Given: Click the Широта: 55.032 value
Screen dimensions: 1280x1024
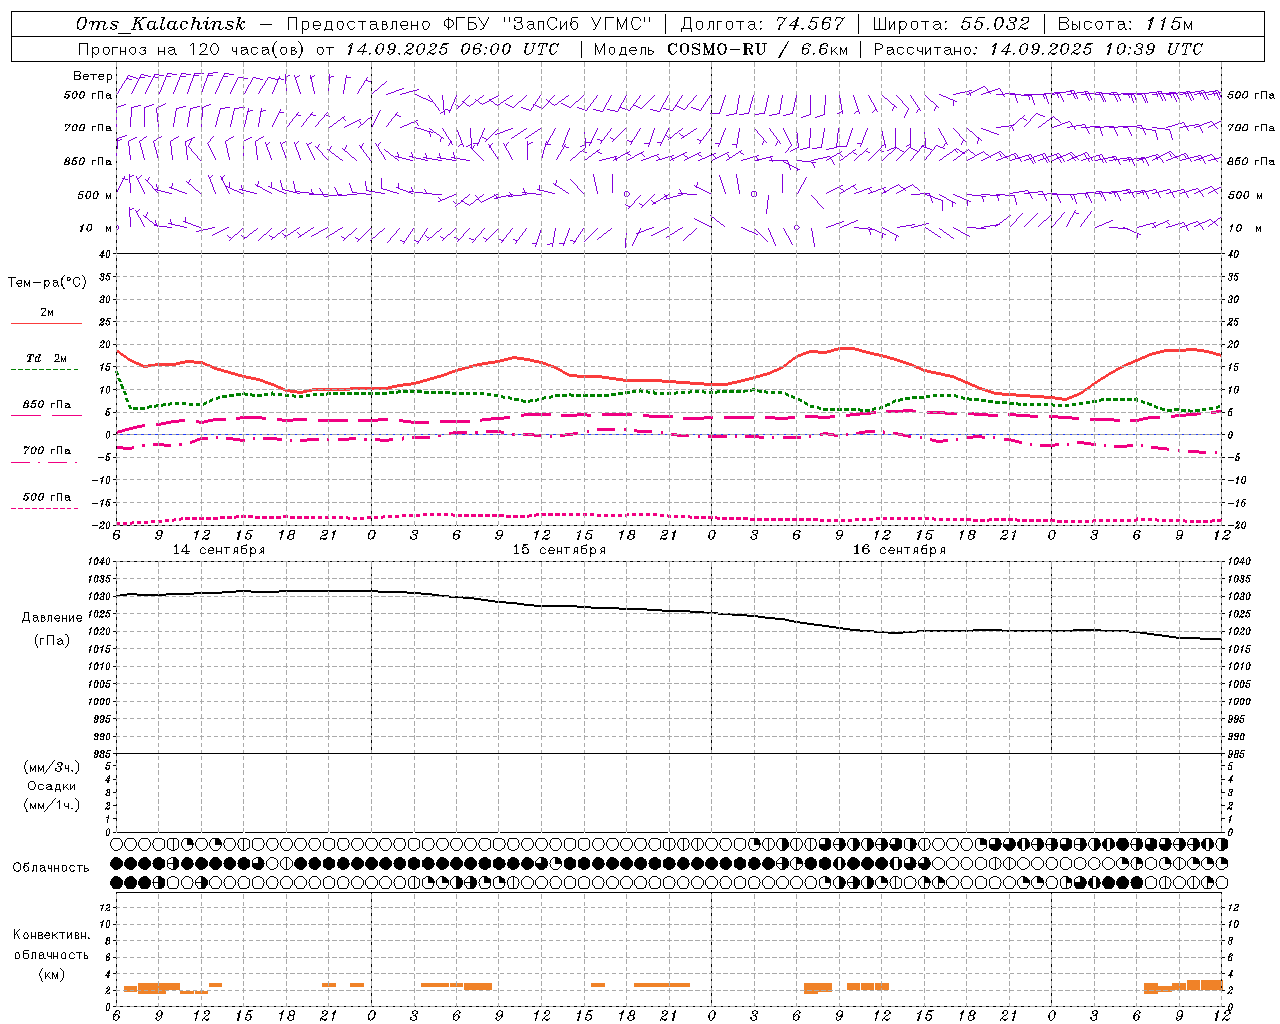Looking at the screenshot, I should [x=952, y=24].
